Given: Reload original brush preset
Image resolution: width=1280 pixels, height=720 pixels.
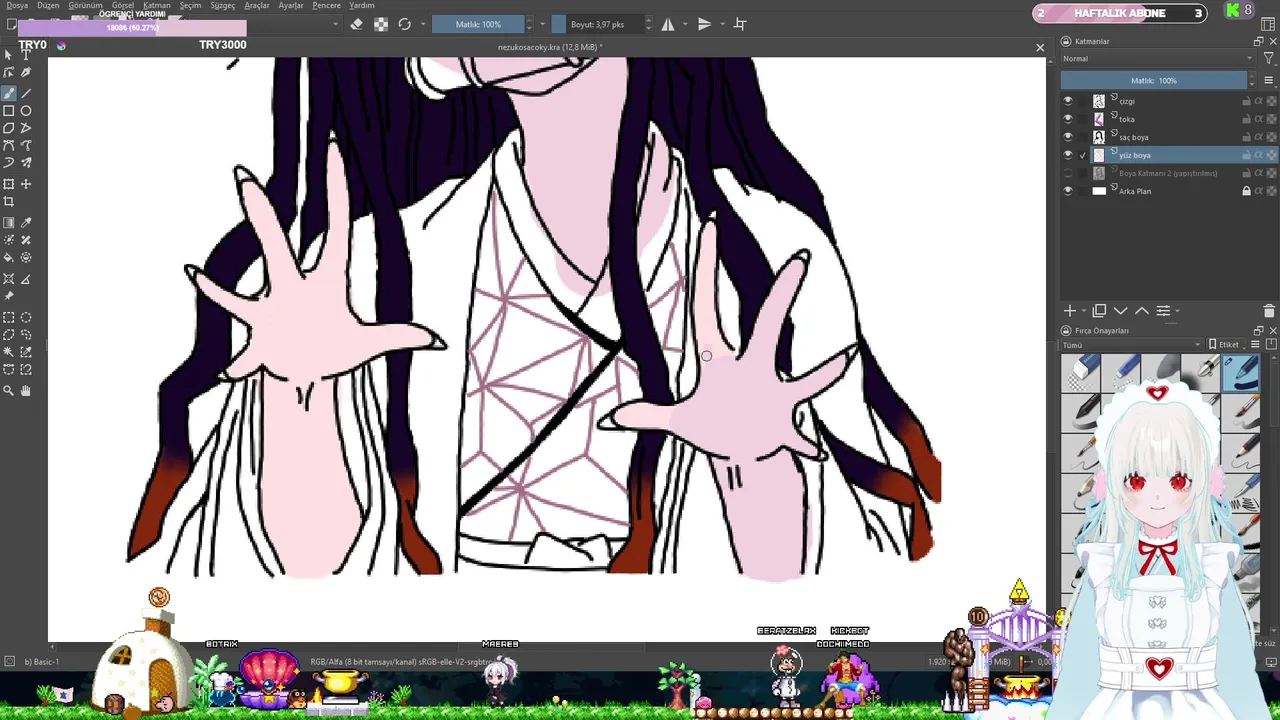Looking at the screenshot, I should click(405, 24).
